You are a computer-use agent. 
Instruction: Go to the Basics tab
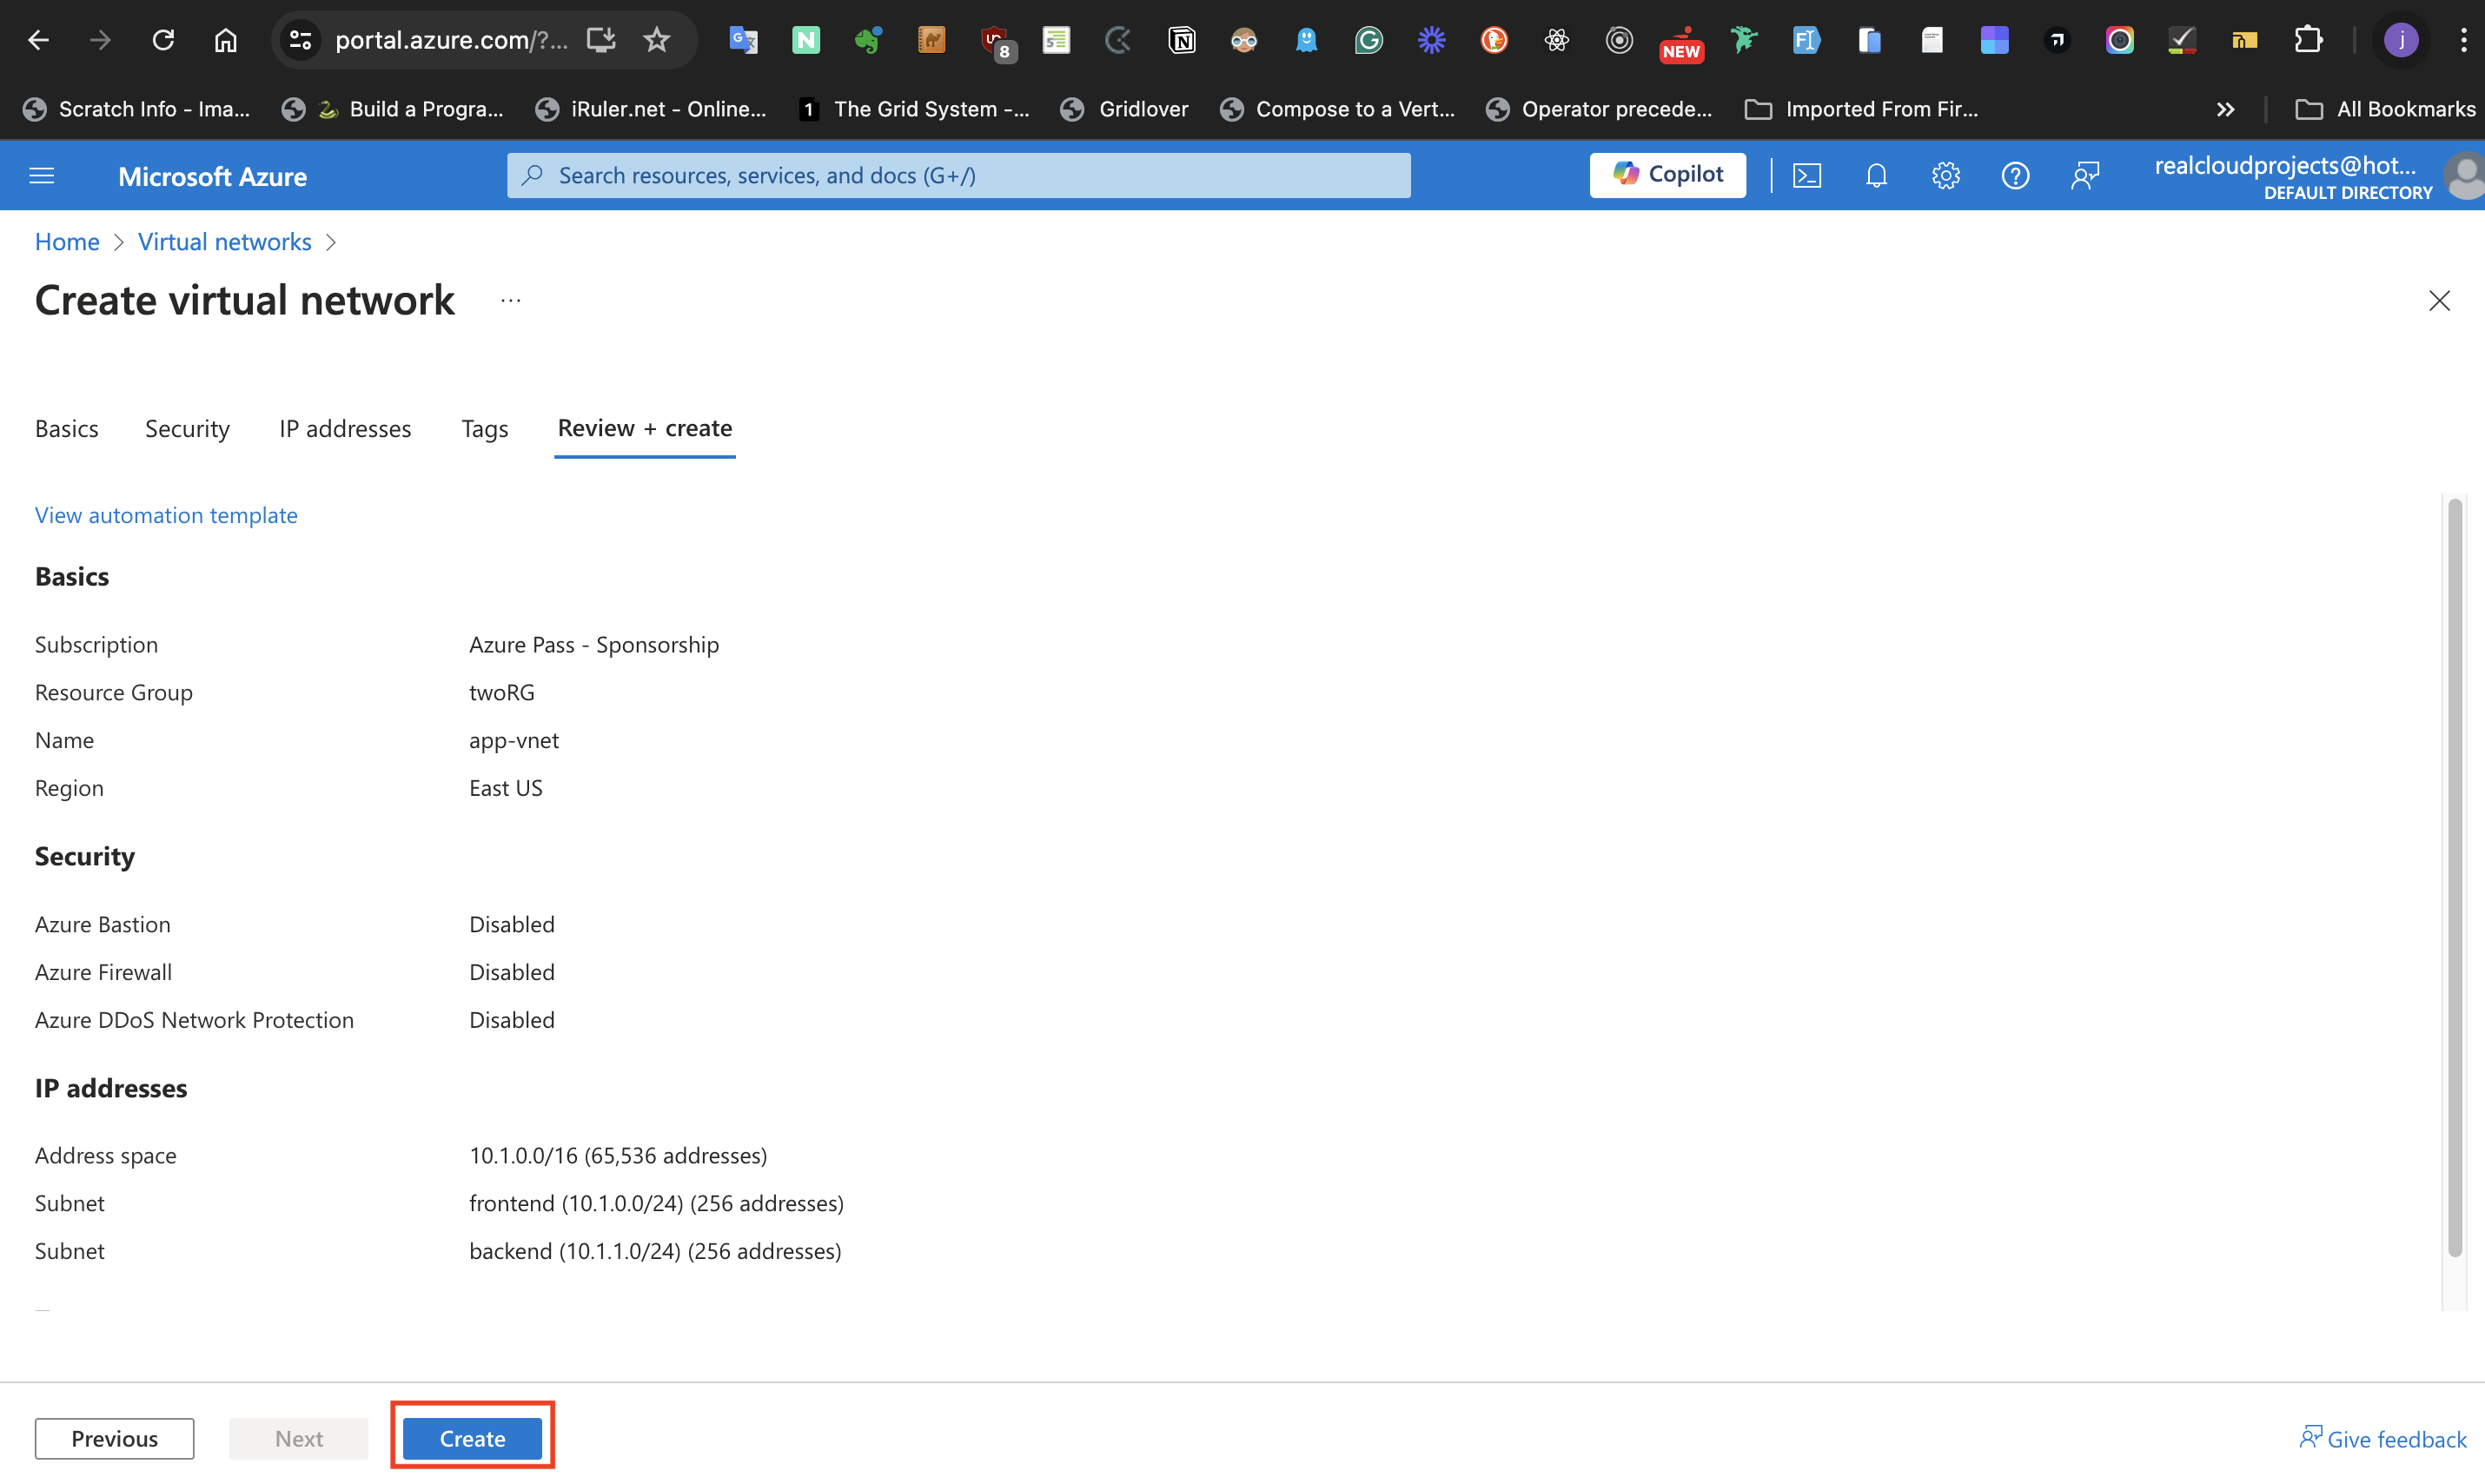tap(66, 428)
